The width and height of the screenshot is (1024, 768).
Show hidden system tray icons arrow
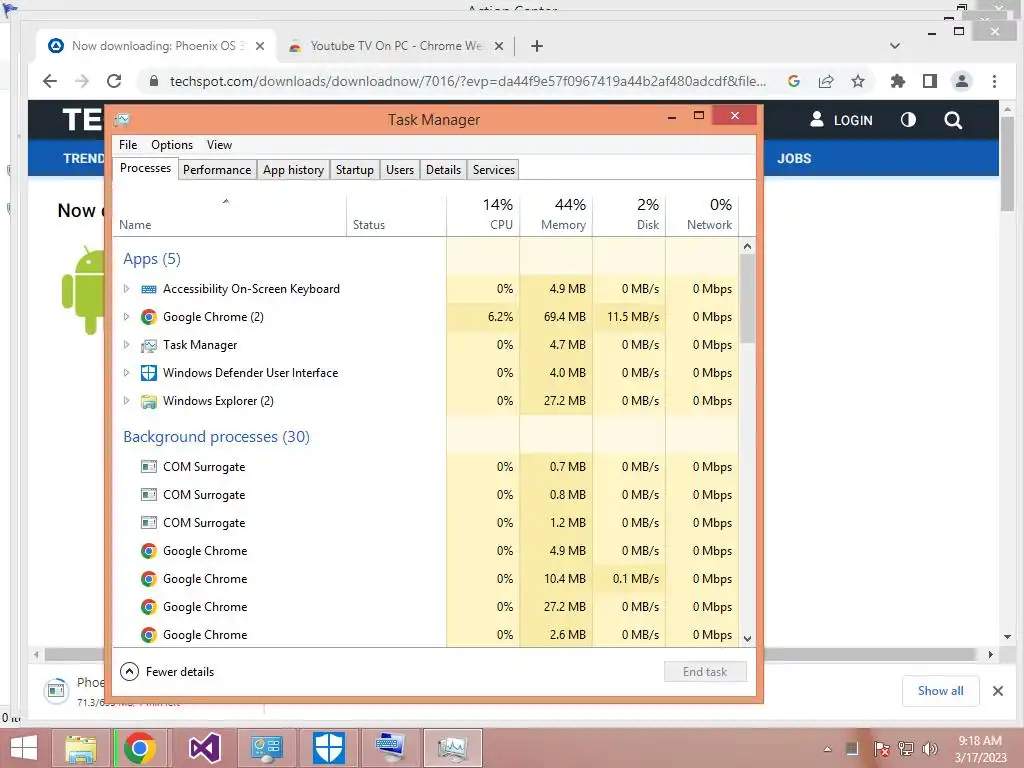click(x=827, y=749)
